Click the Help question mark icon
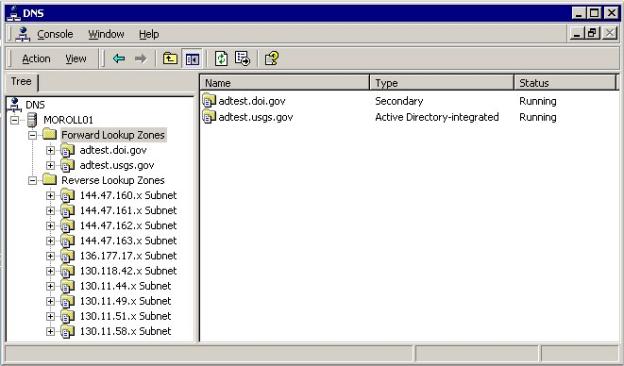This screenshot has height=366, width=624. (x=272, y=58)
